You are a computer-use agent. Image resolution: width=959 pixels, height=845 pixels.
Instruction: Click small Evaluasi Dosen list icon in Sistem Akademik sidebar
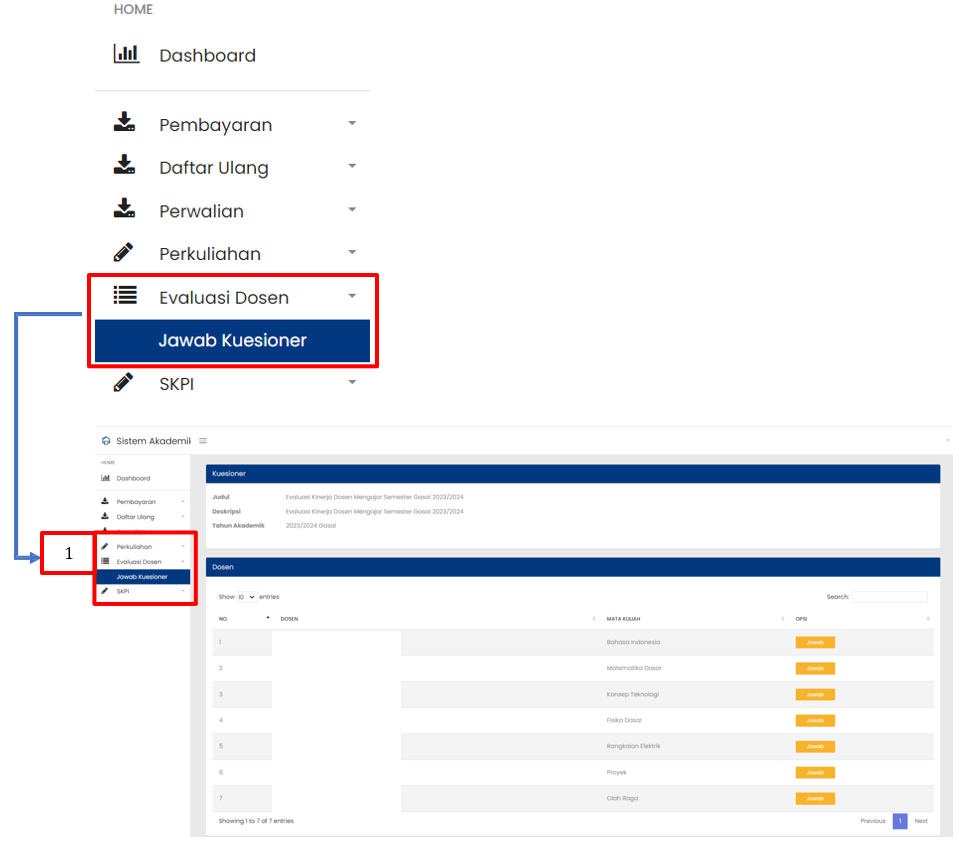(x=105, y=561)
